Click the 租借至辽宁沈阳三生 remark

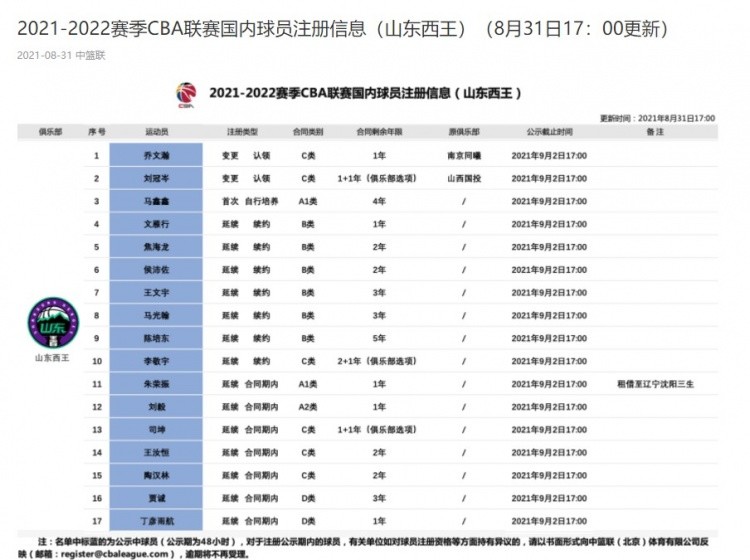tap(655, 384)
